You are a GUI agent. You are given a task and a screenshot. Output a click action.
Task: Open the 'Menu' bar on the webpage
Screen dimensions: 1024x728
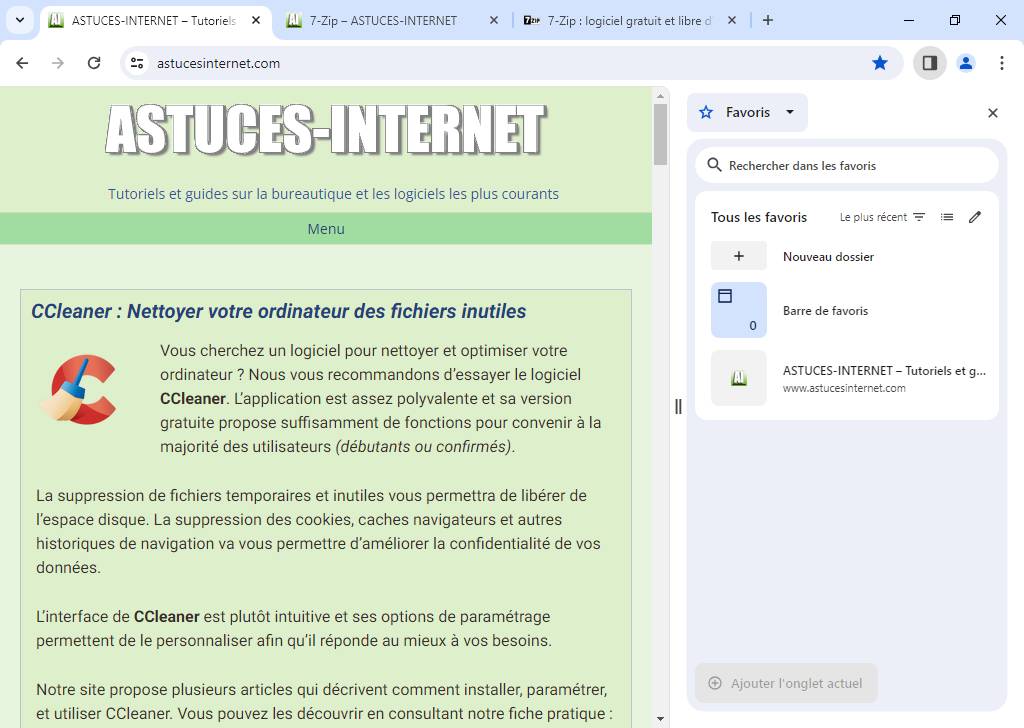click(326, 229)
